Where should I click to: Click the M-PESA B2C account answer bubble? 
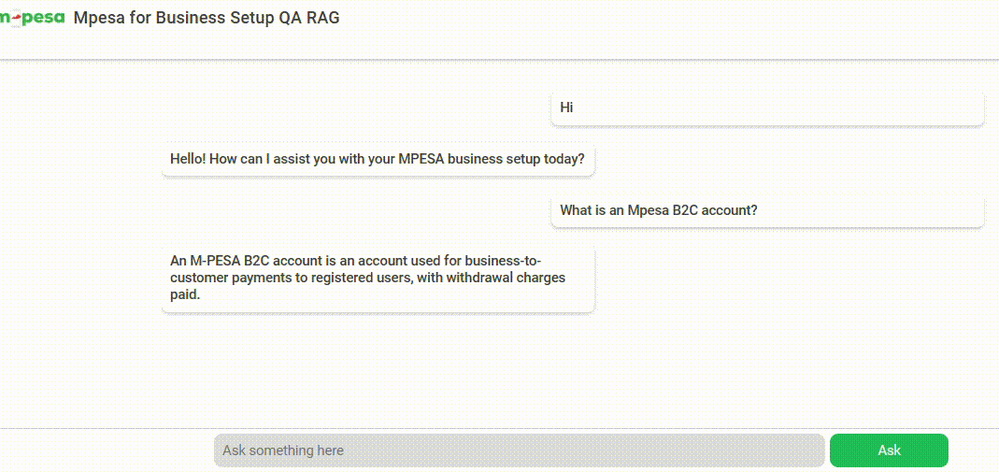378,278
